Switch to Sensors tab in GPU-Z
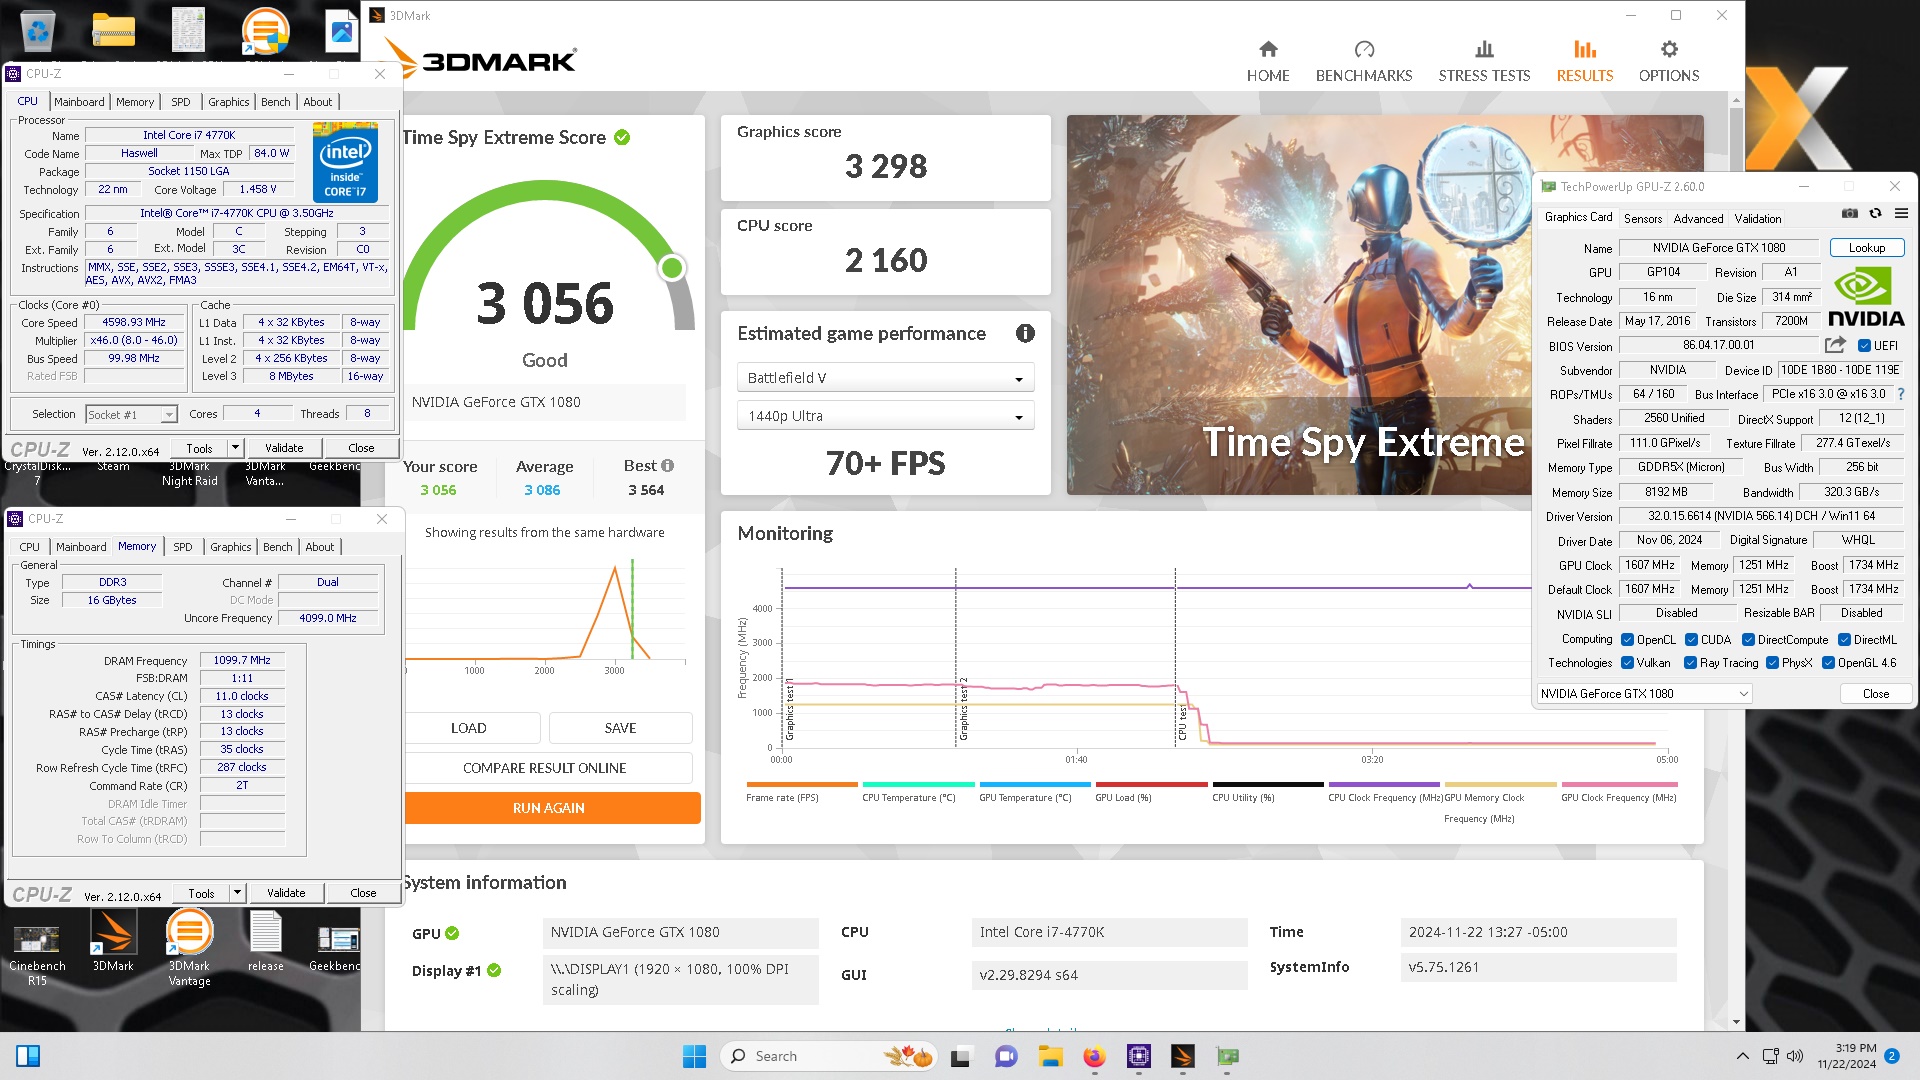The height and width of the screenshot is (1080, 1920). click(1643, 219)
